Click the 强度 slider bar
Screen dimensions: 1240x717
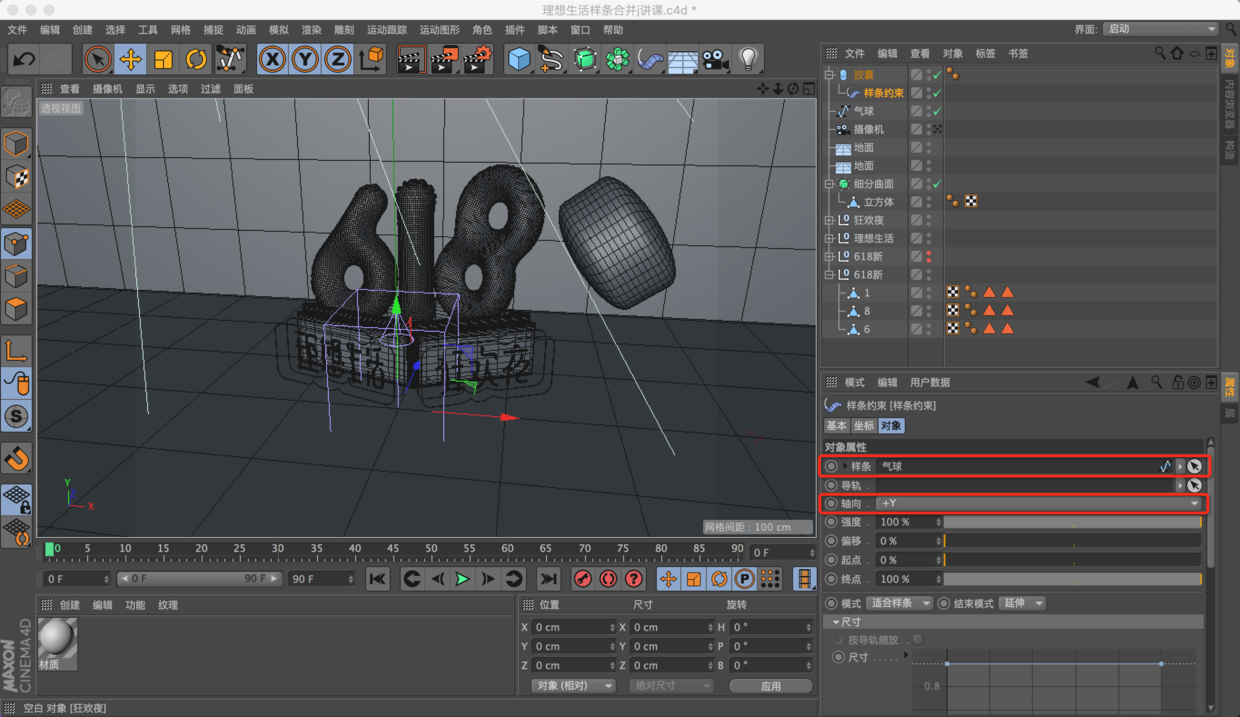(1073, 522)
